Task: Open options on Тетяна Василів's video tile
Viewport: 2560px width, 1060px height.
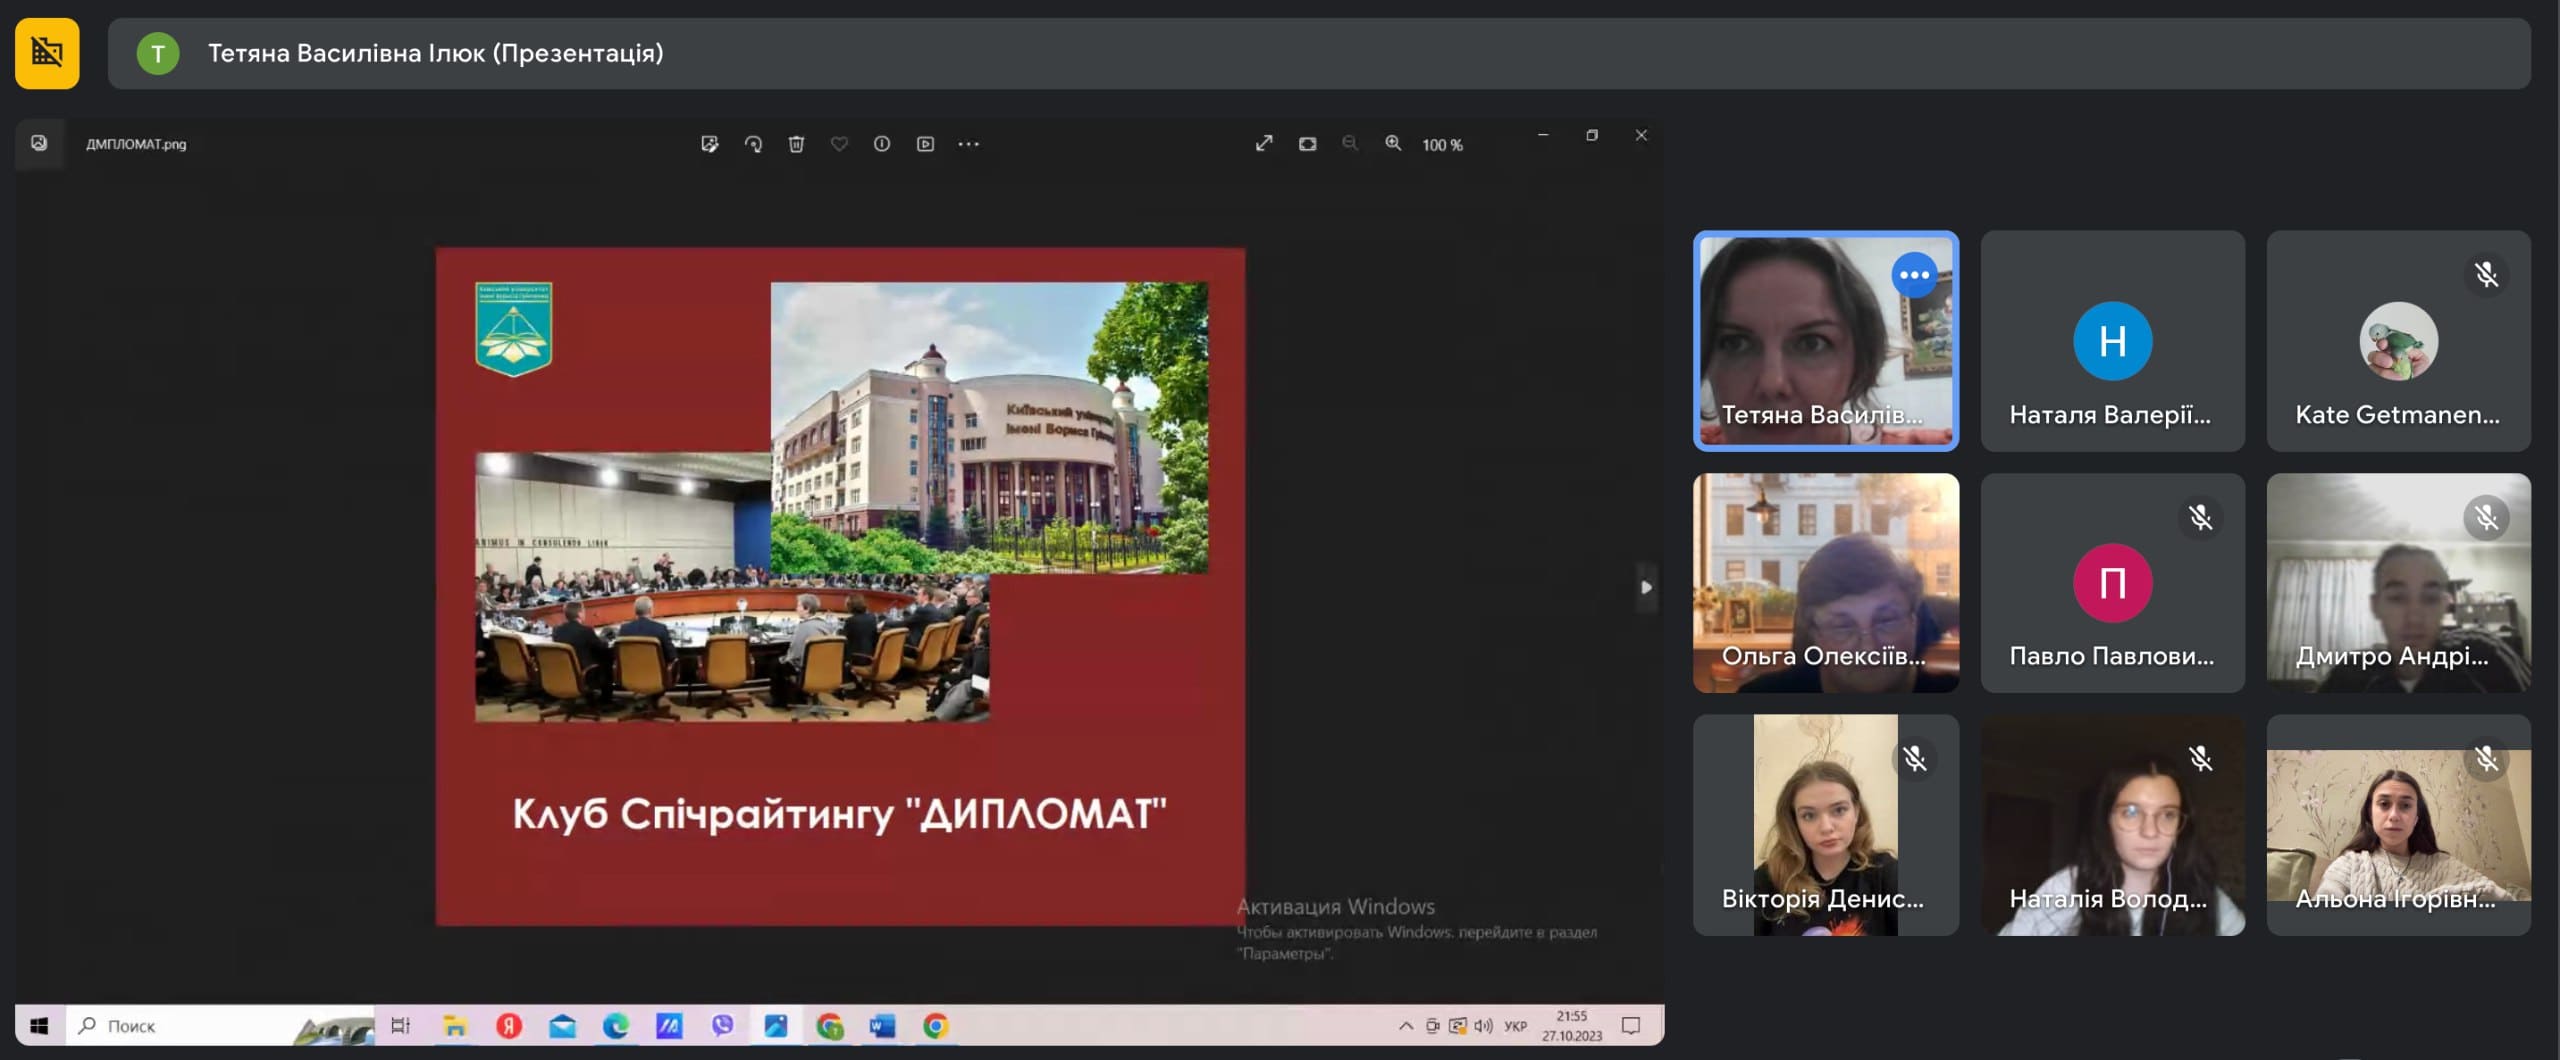Action: [x=1914, y=275]
